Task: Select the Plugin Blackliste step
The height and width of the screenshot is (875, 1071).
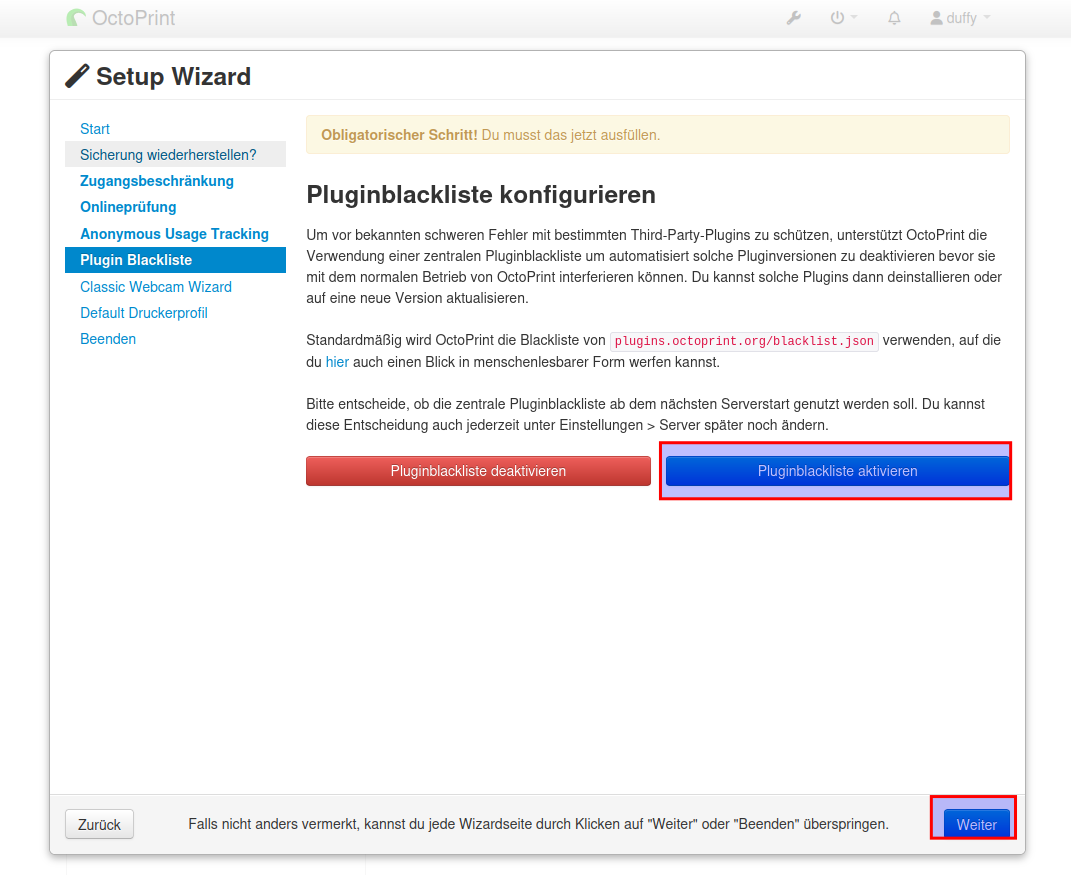Action: (x=136, y=260)
